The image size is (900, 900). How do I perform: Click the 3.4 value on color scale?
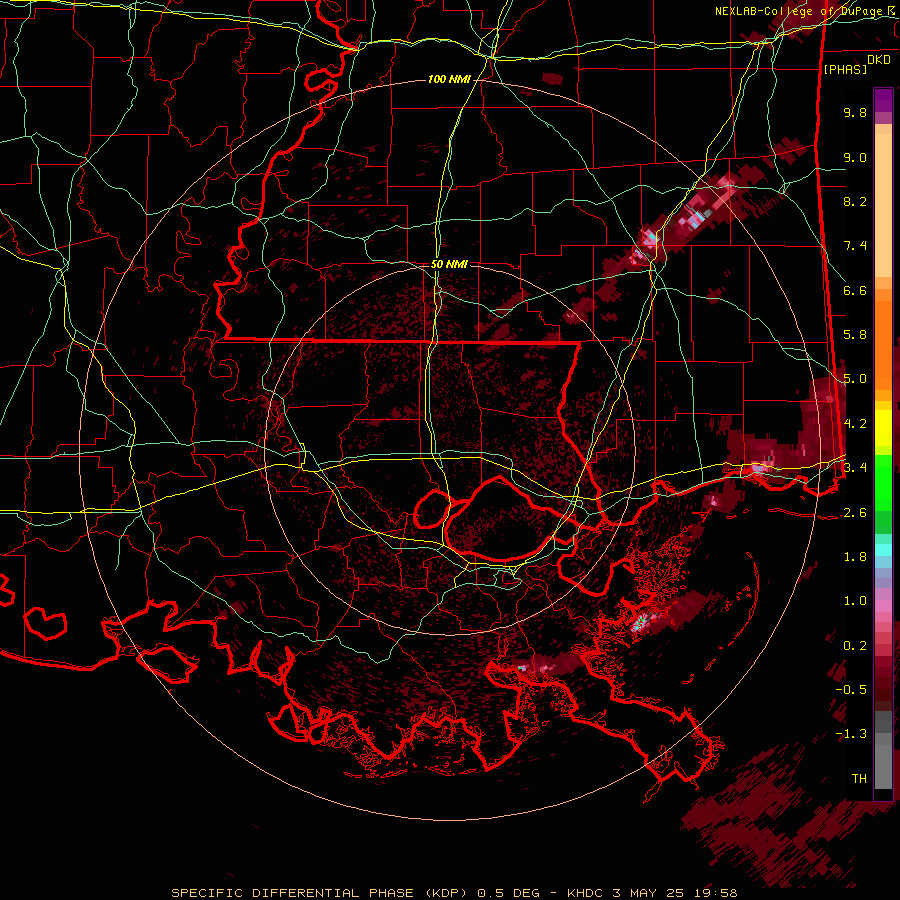point(855,468)
